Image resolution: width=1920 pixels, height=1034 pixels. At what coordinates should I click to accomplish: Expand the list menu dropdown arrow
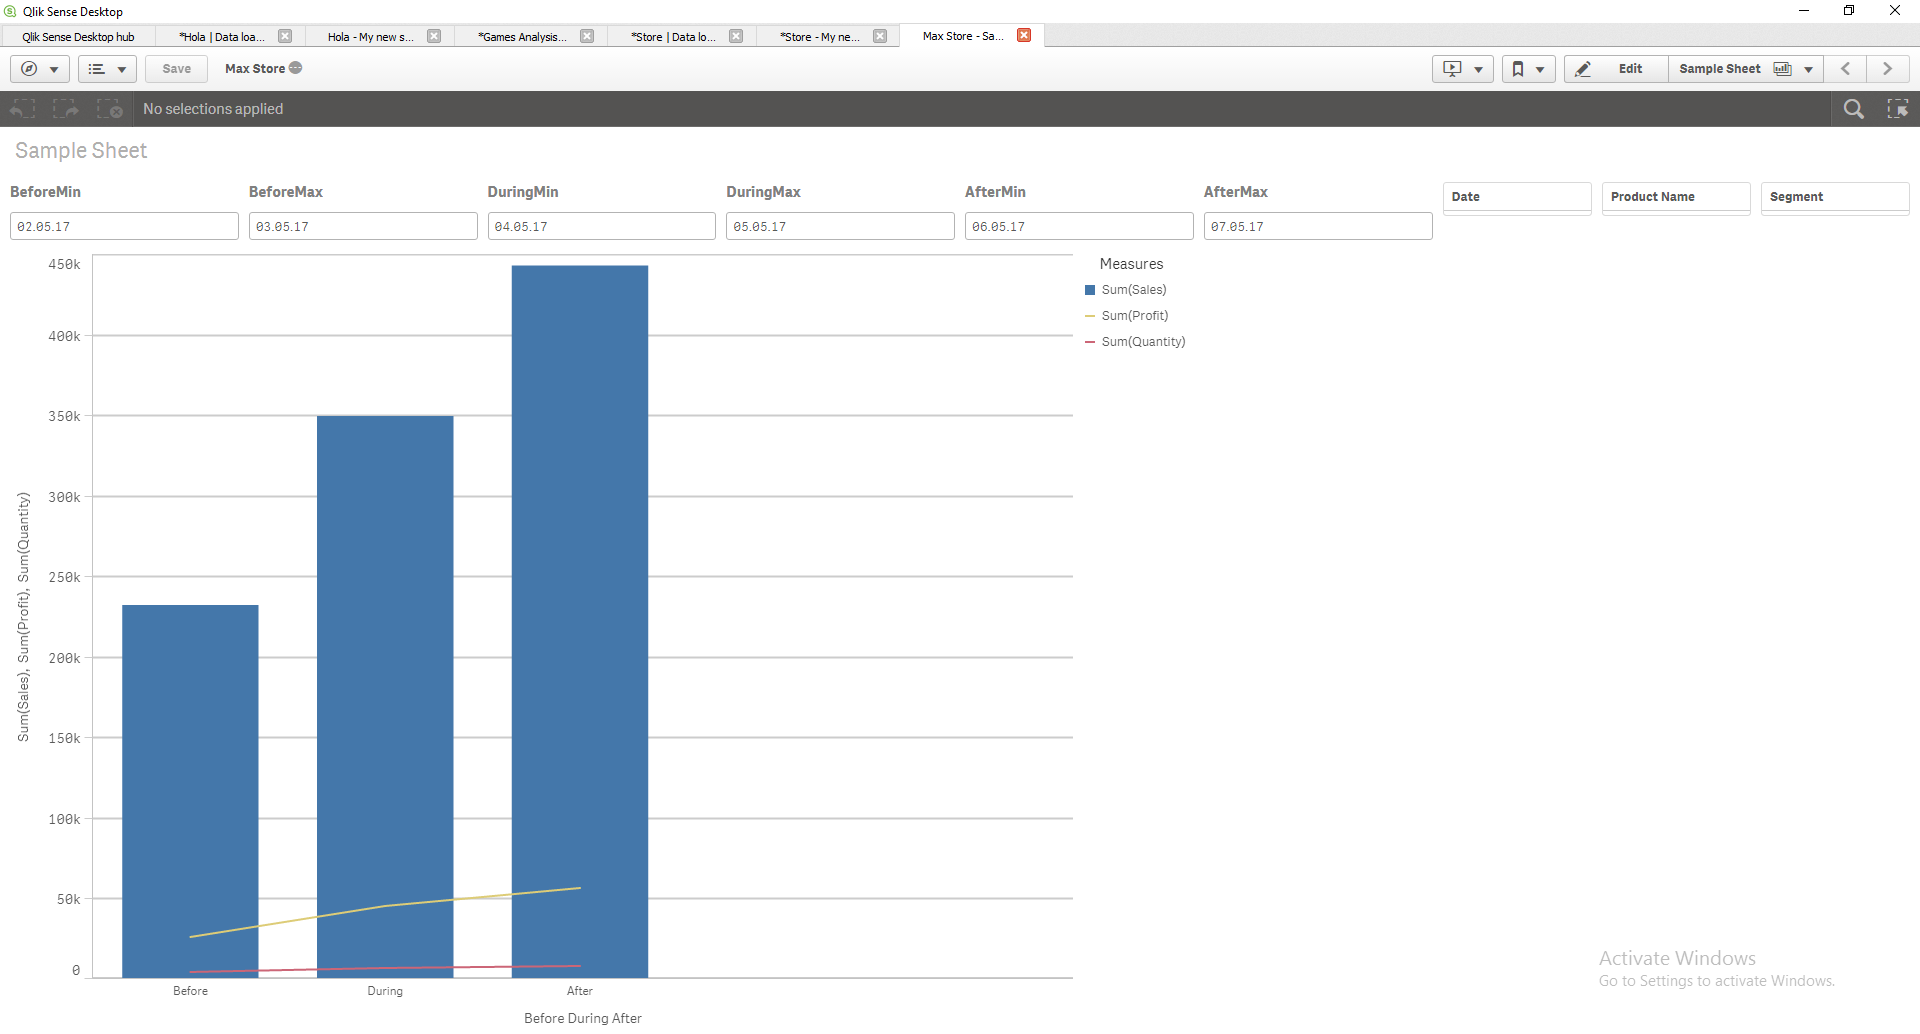pyautogui.click(x=122, y=70)
